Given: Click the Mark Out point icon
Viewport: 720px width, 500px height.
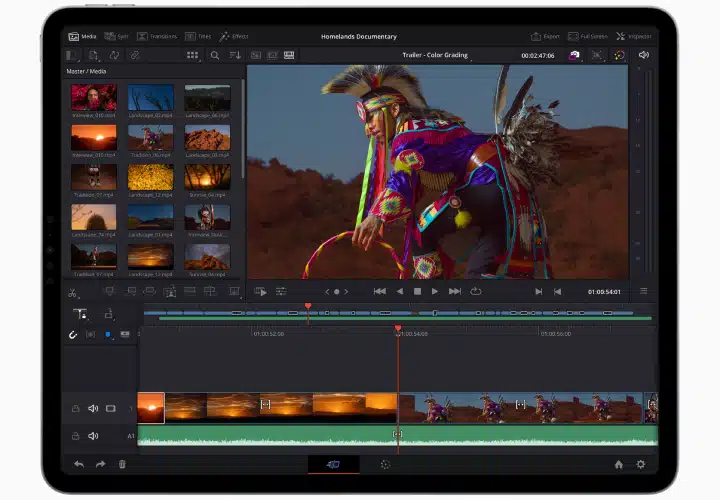Looking at the screenshot, I should click(557, 292).
